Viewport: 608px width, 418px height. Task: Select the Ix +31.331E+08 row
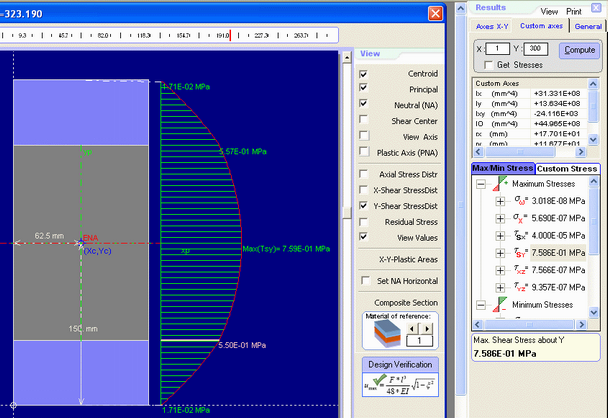tap(529, 93)
